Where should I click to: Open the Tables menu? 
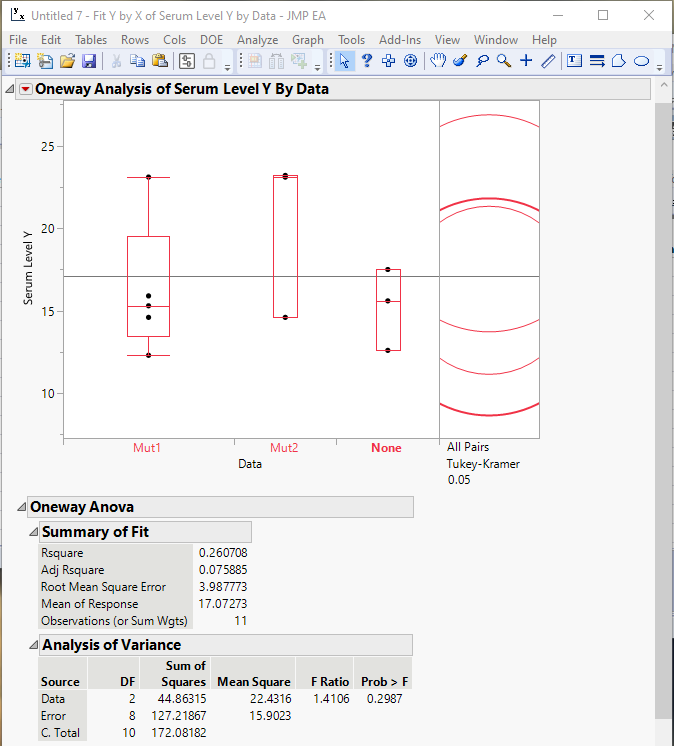tap(91, 40)
